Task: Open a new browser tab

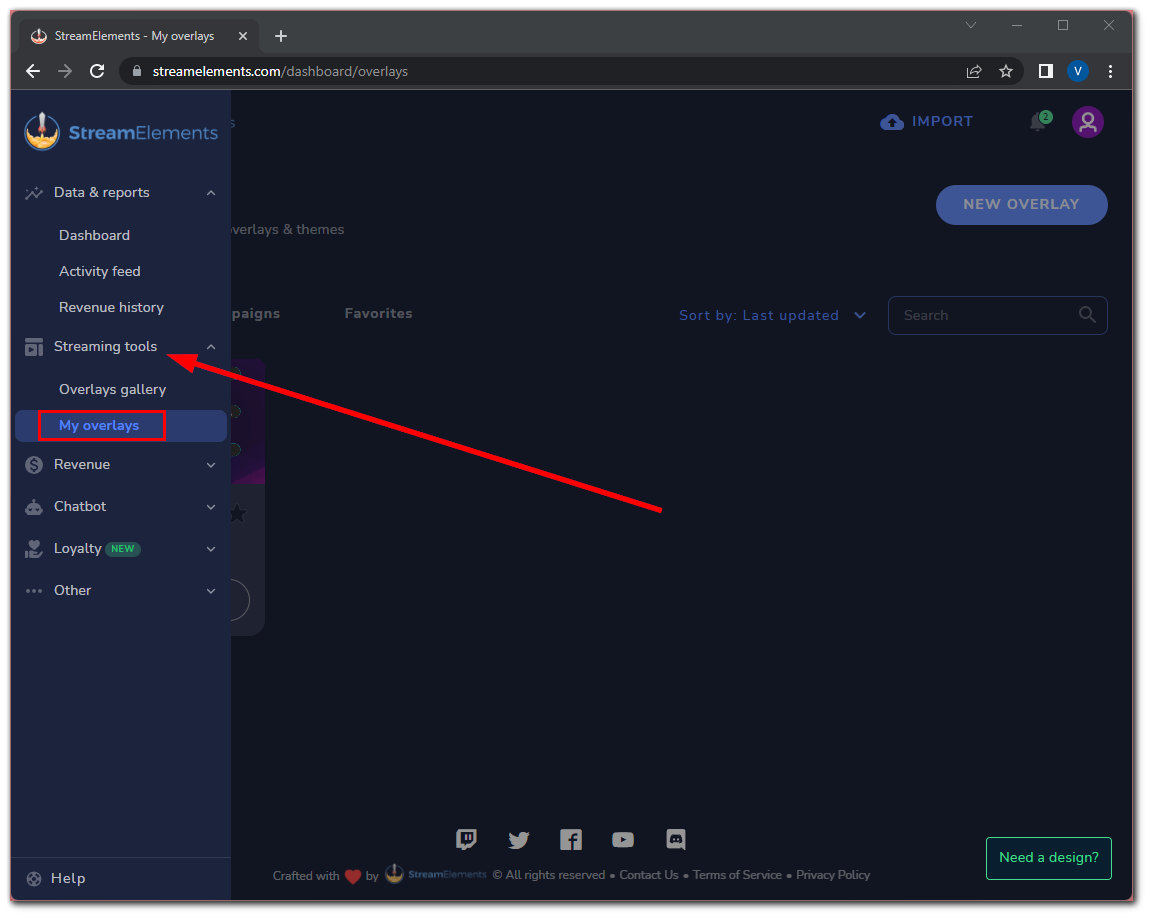Action: [280, 36]
